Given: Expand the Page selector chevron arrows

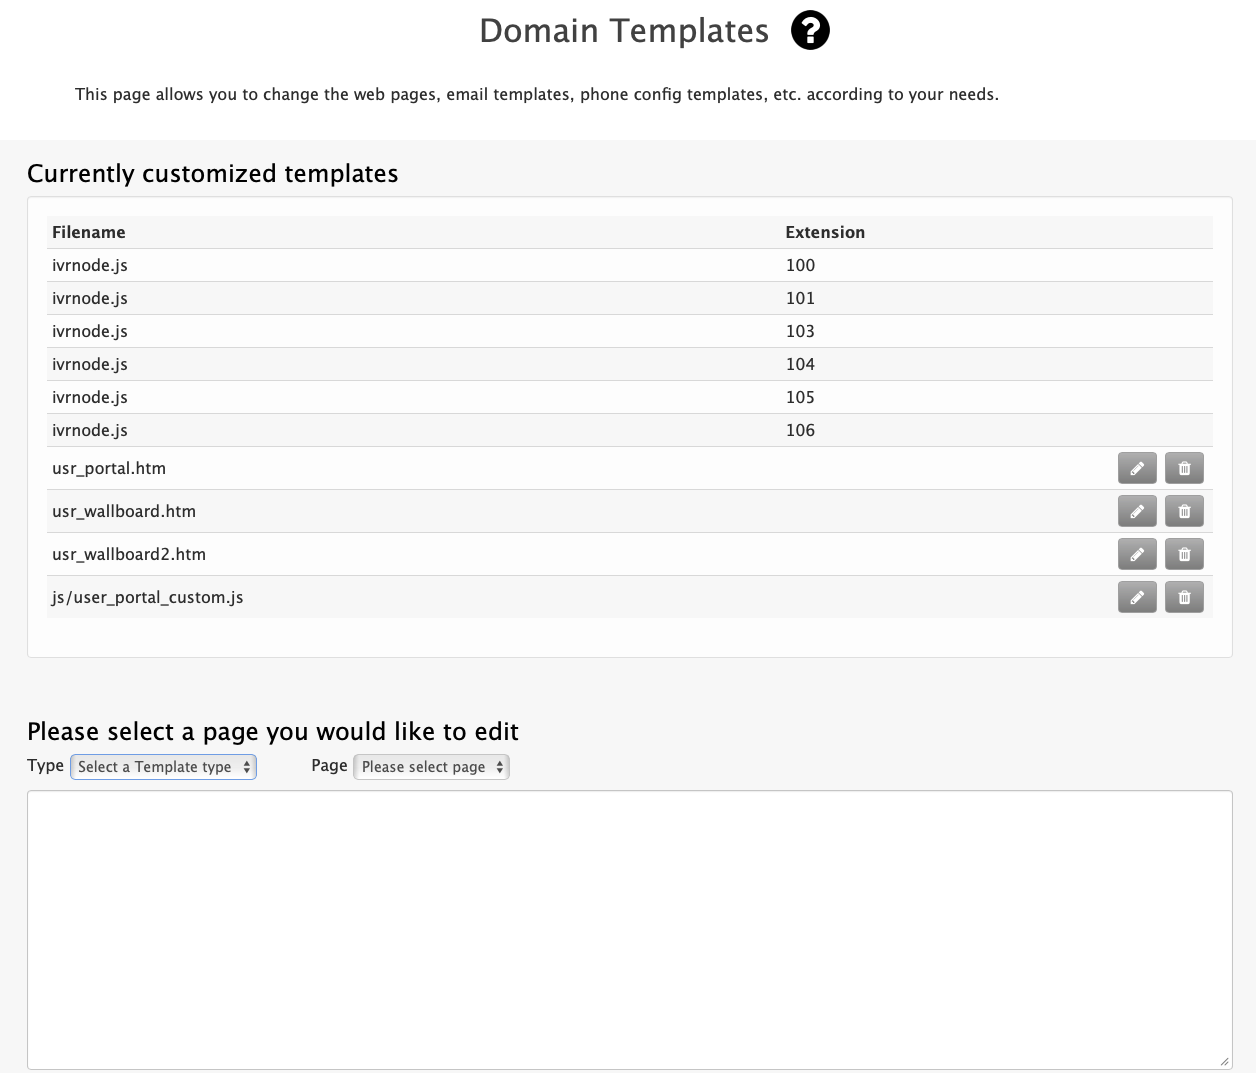Looking at the screenshot, I should [x=498, y=767].
